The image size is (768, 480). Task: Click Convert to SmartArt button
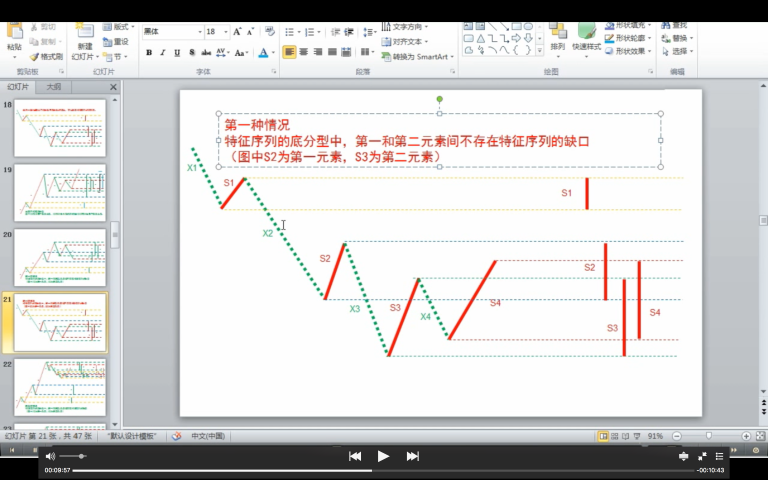click(x=414, y=57)
